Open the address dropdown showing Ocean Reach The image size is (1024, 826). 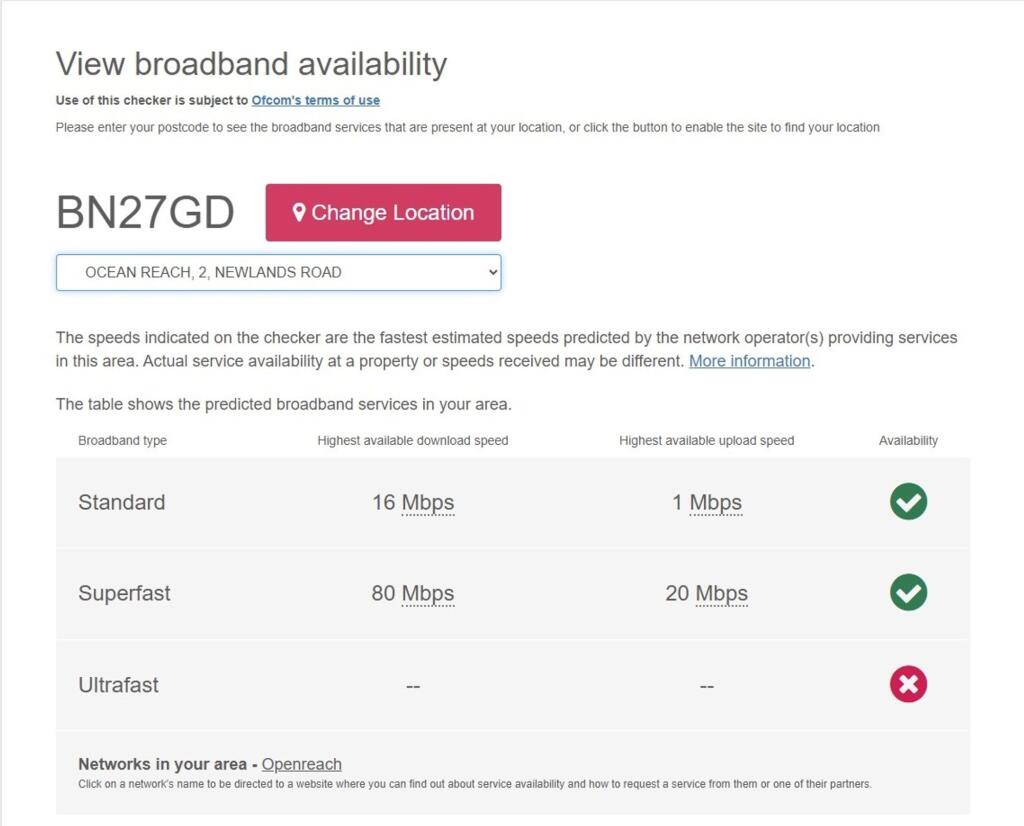pos(278,272)
